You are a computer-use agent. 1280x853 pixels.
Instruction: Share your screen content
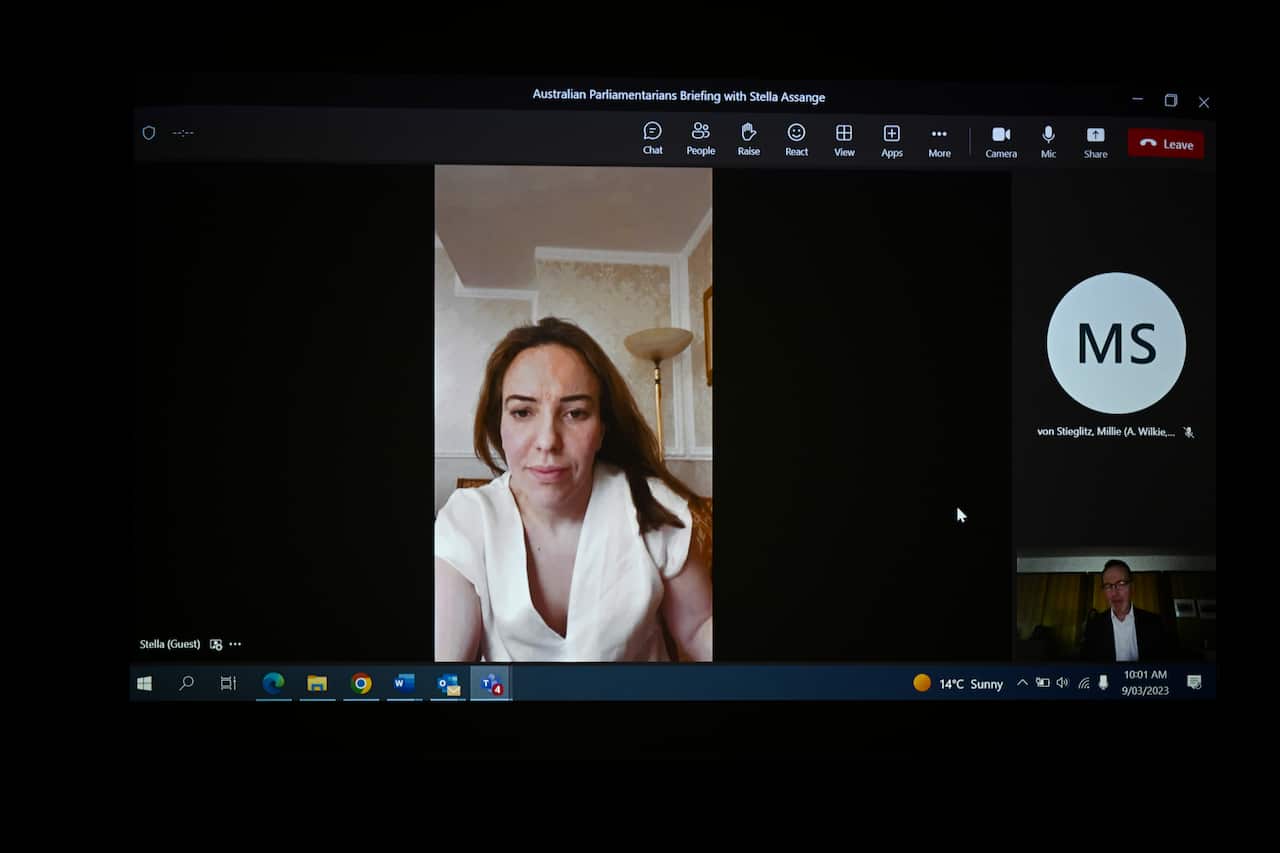pyautogui.click(x=1095, y=140)
